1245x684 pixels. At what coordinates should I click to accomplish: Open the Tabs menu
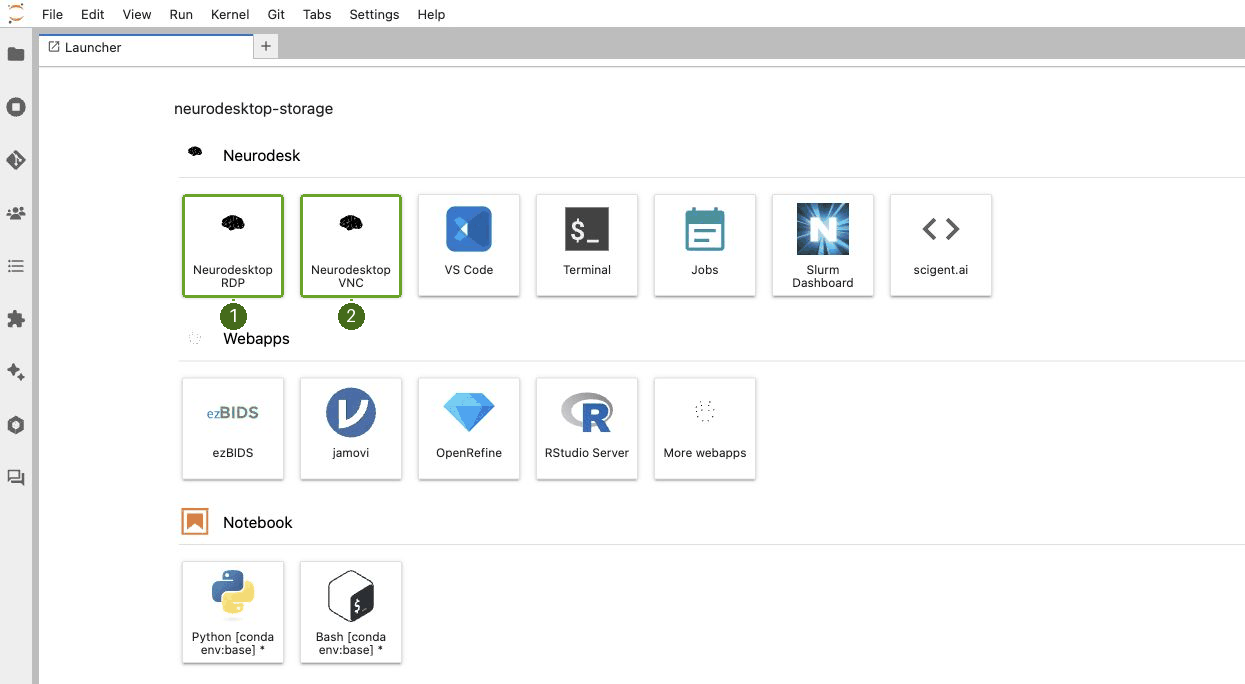click(x=317, y=14)
